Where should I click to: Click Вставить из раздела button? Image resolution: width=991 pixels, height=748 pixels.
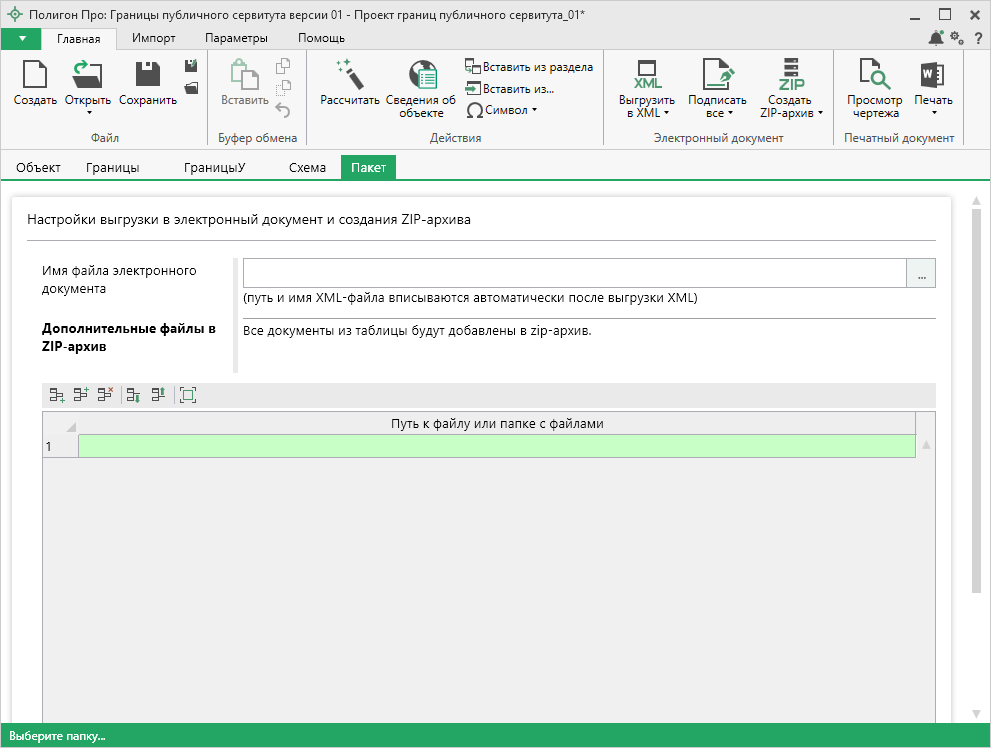click(x=529, y=67)
